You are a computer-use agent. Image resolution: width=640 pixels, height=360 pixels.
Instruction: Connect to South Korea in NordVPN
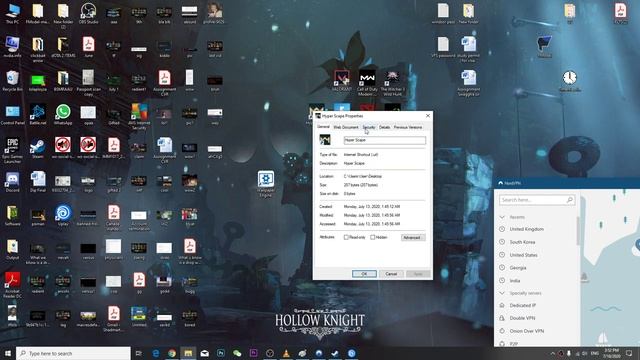click(522, 242)
